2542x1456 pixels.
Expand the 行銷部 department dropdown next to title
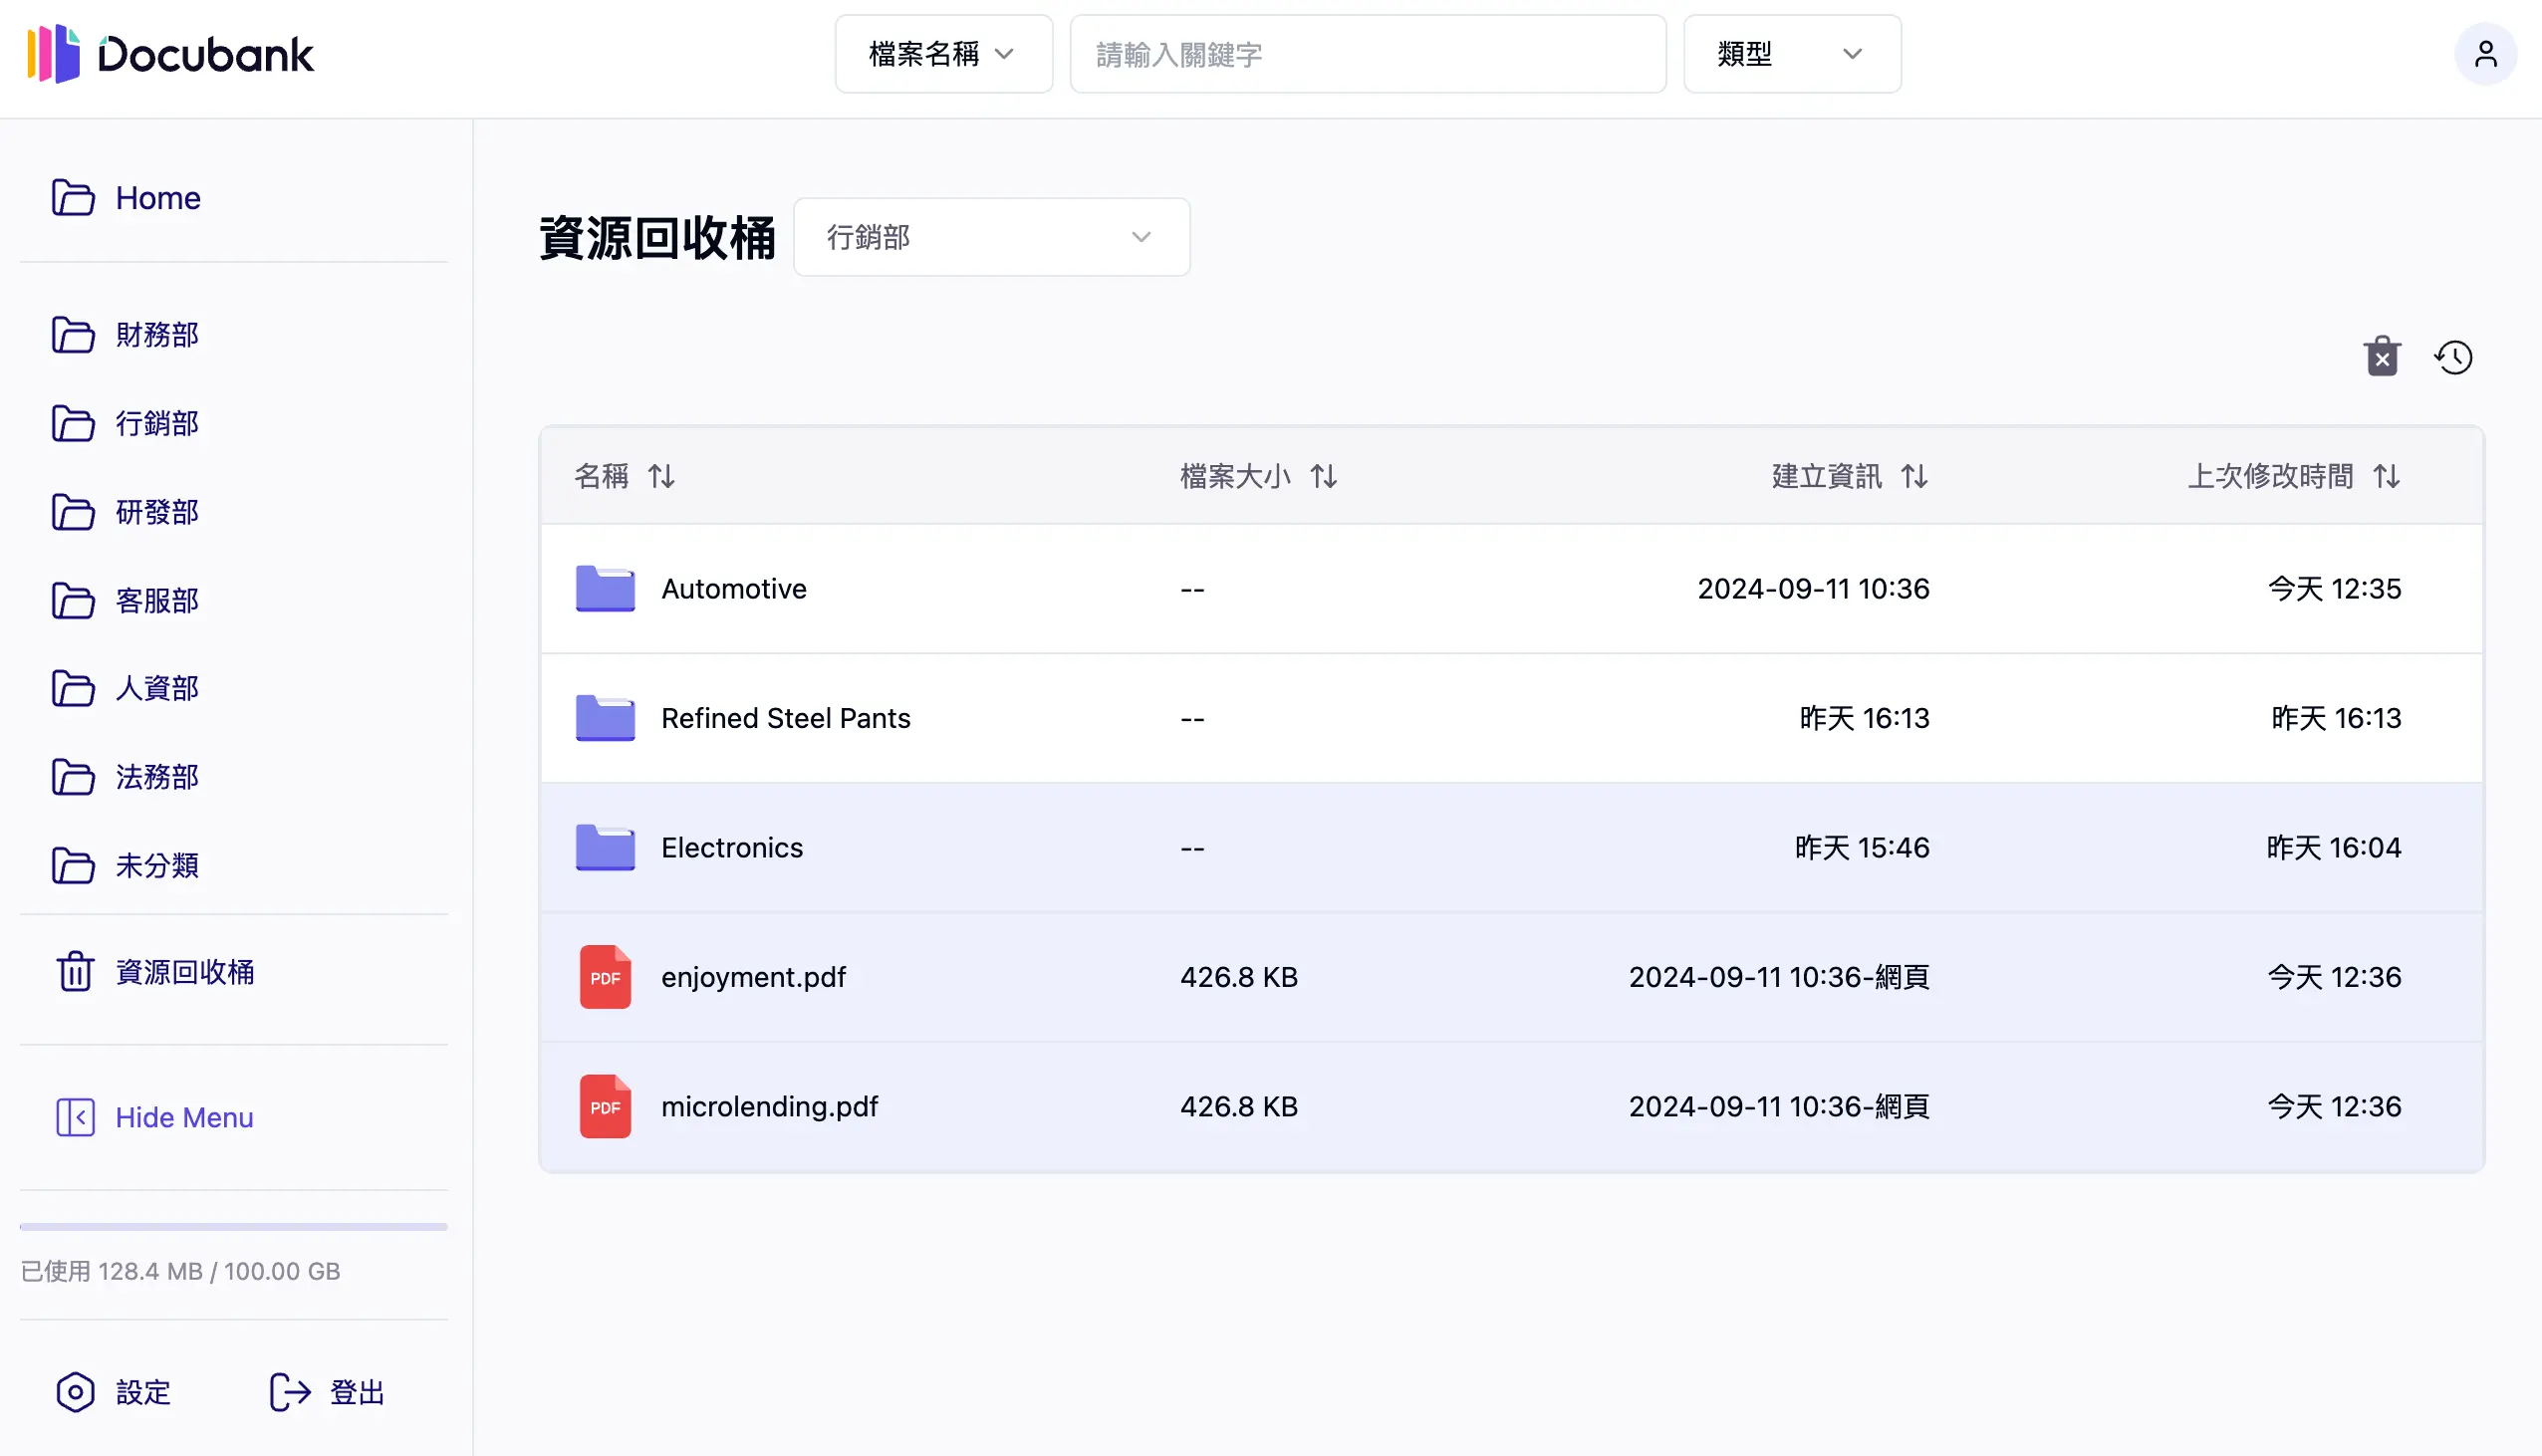click(x=991, y=237)
